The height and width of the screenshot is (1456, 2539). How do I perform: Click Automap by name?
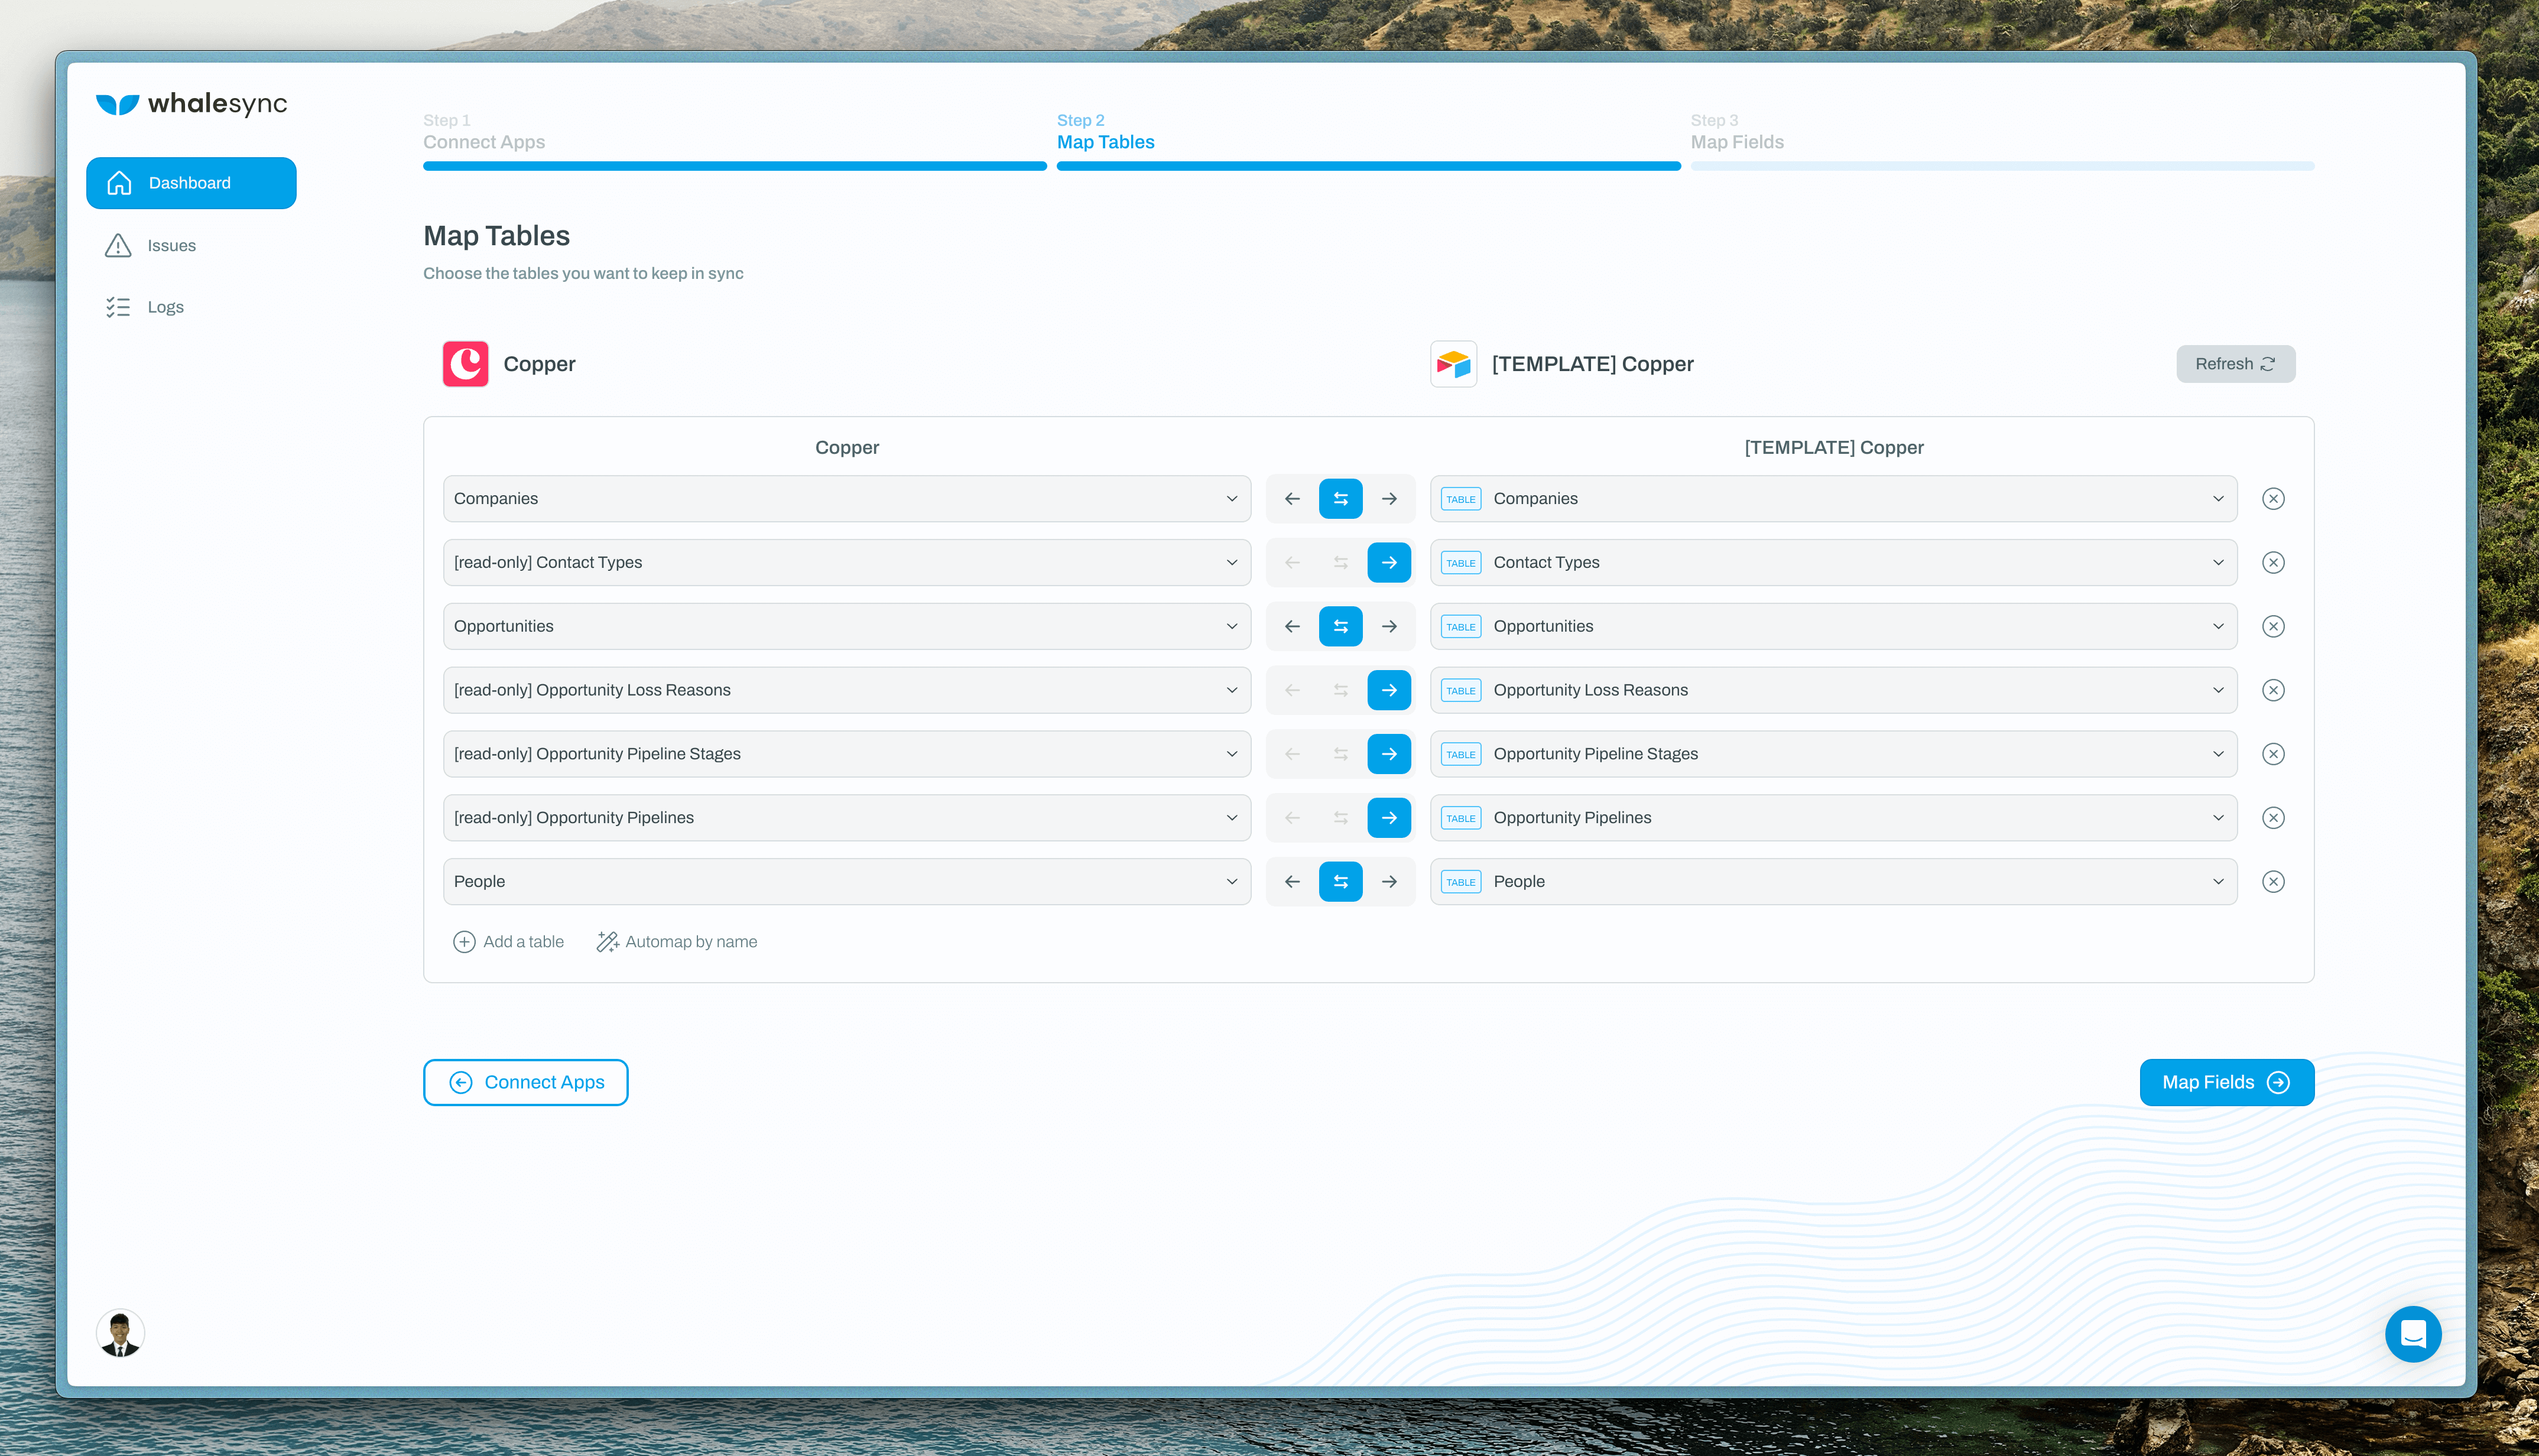pos(677,942)
